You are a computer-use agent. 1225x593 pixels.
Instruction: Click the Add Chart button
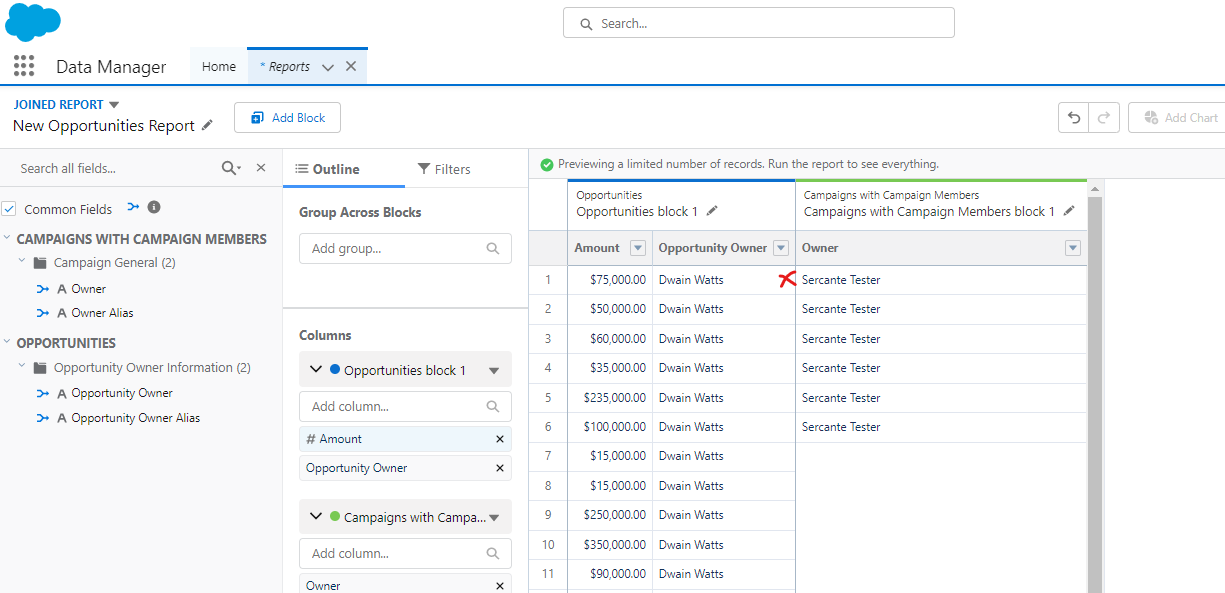(x=1178, y=118)
